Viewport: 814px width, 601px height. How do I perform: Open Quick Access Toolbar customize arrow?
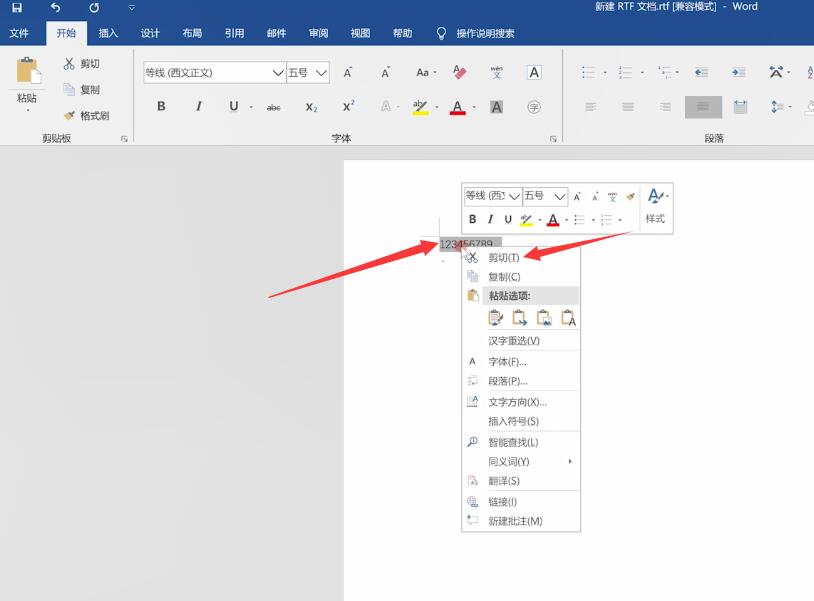pos(132,8)
